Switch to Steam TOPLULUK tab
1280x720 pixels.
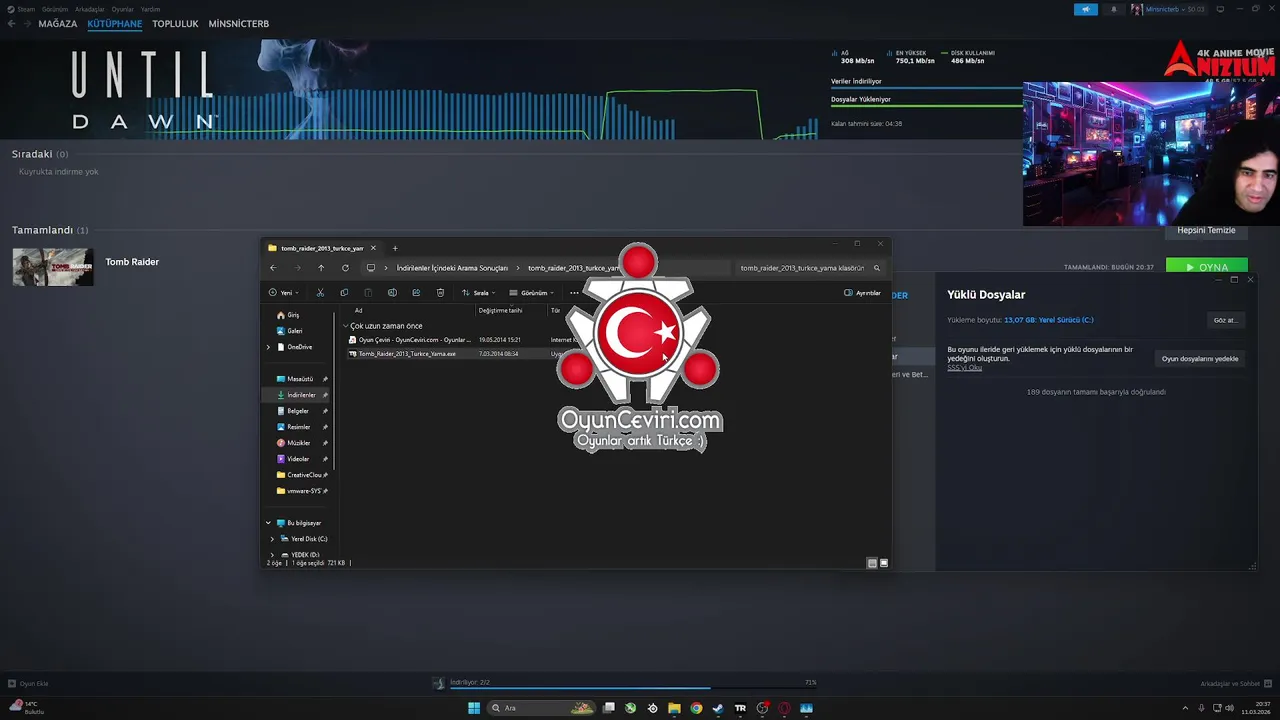(175, 24)
